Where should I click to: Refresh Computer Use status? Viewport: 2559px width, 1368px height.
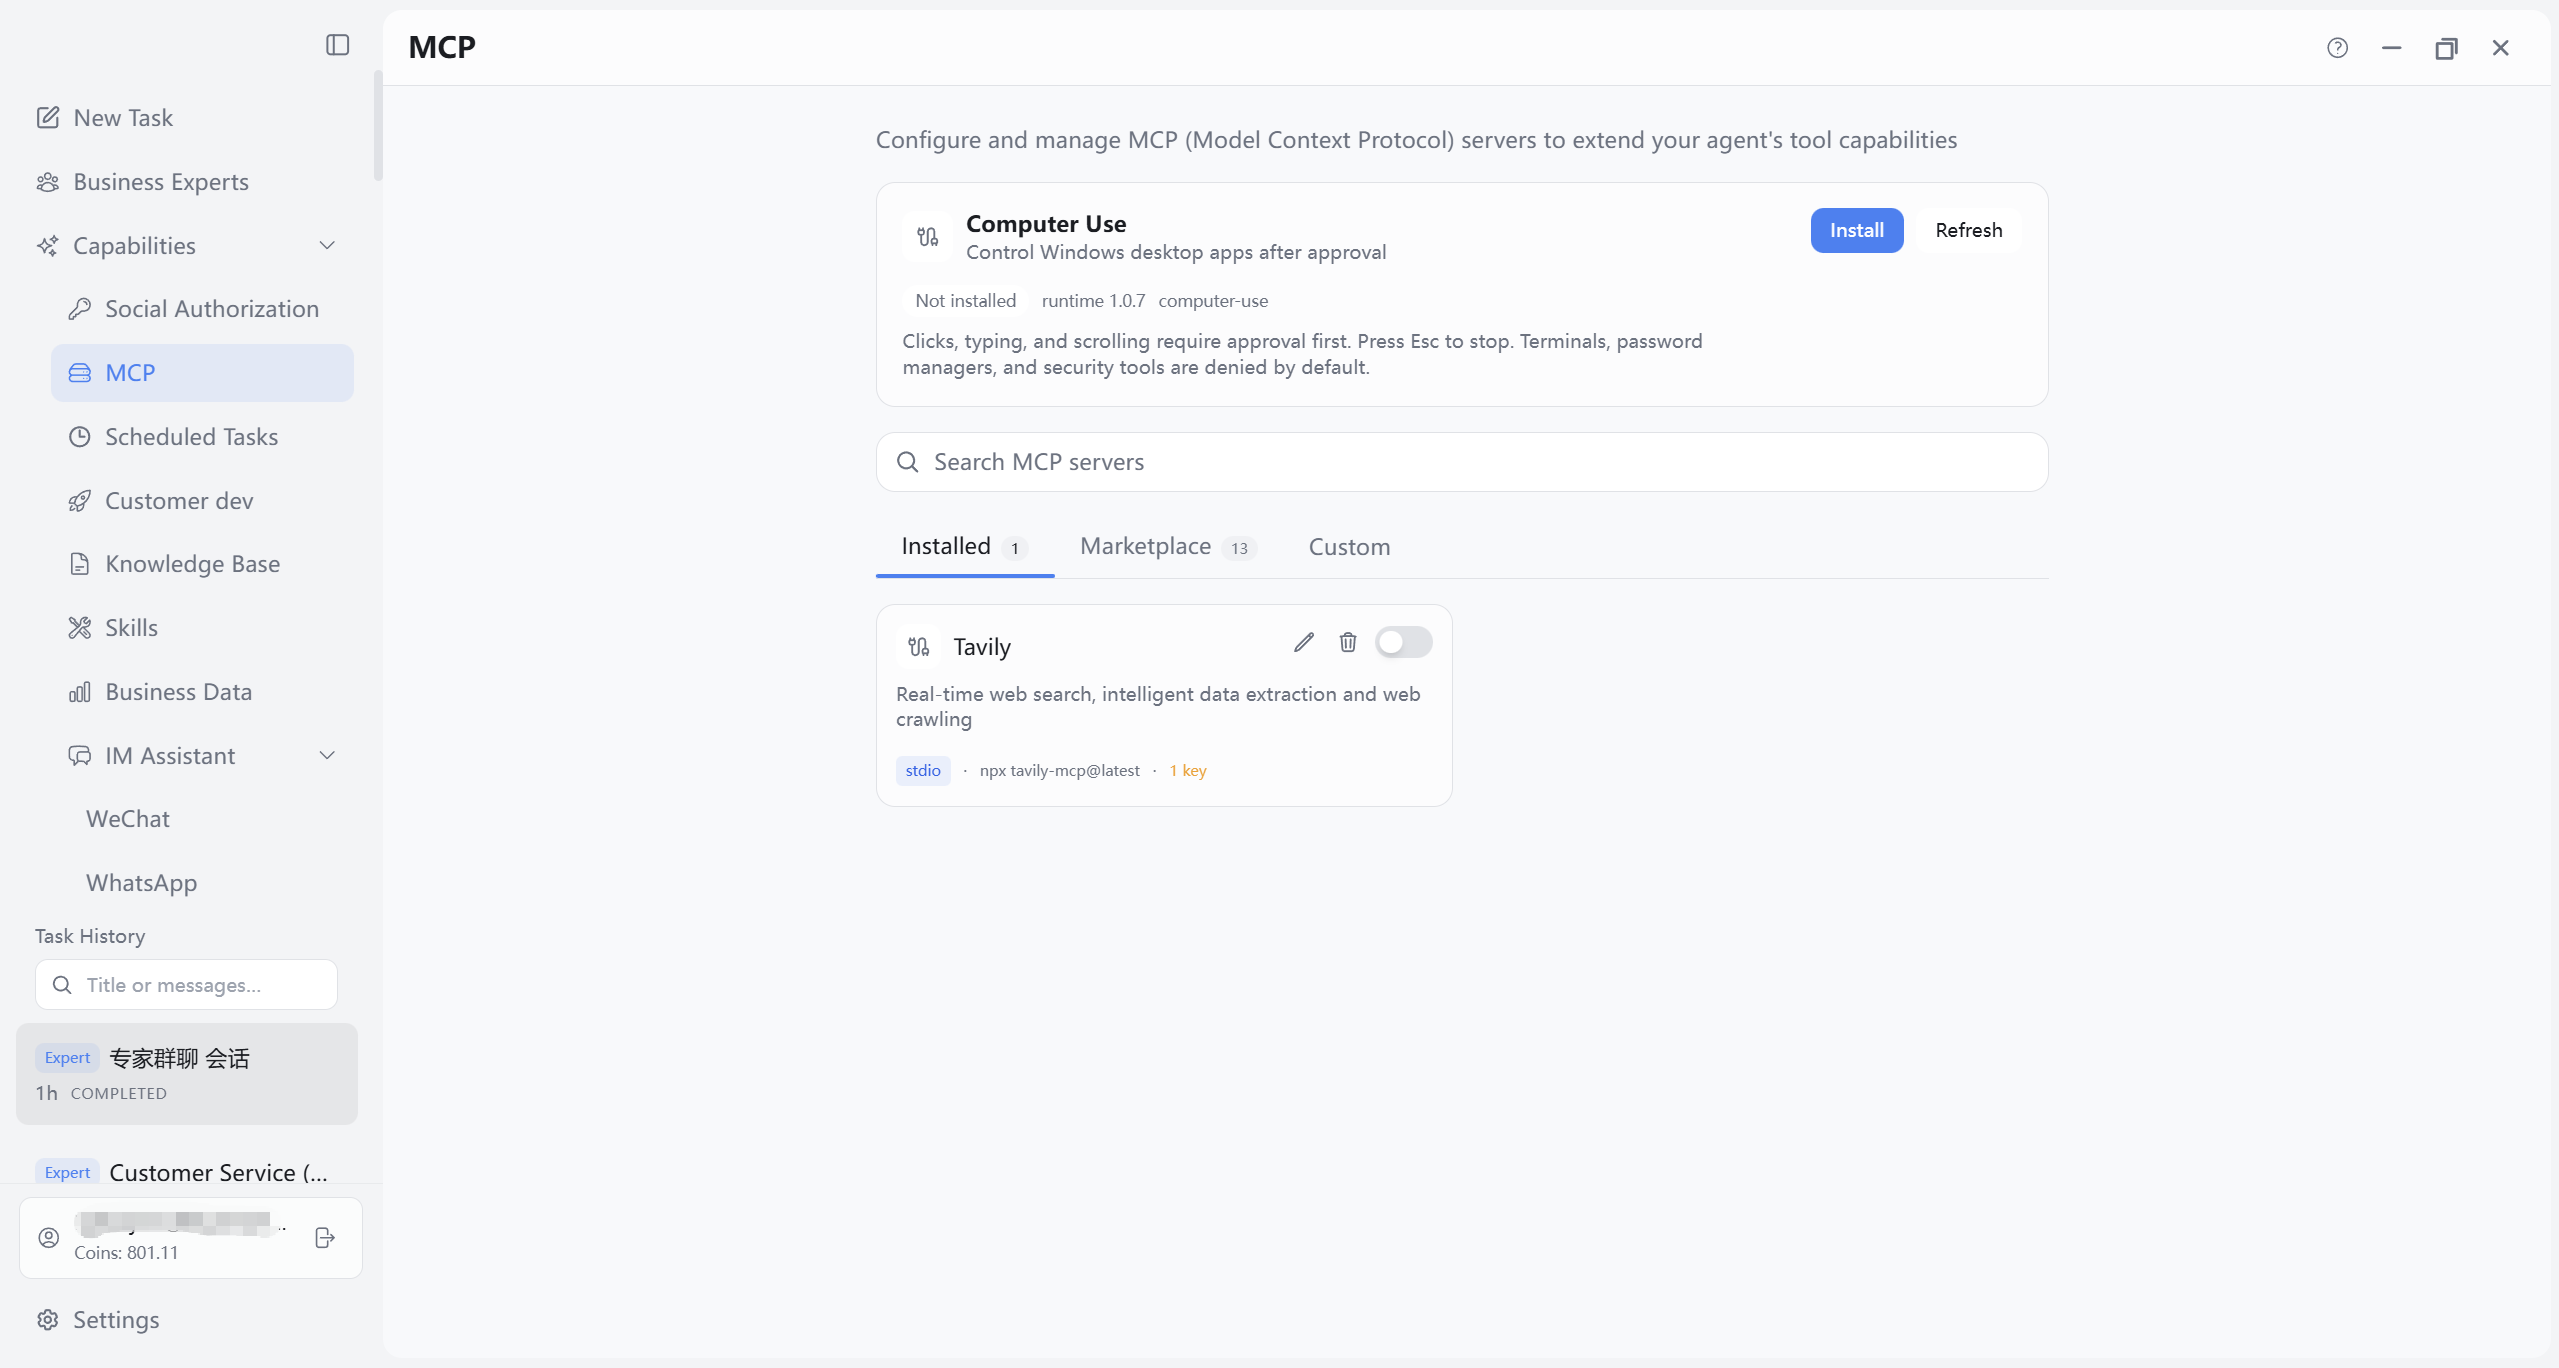(x=1968, y=230)
